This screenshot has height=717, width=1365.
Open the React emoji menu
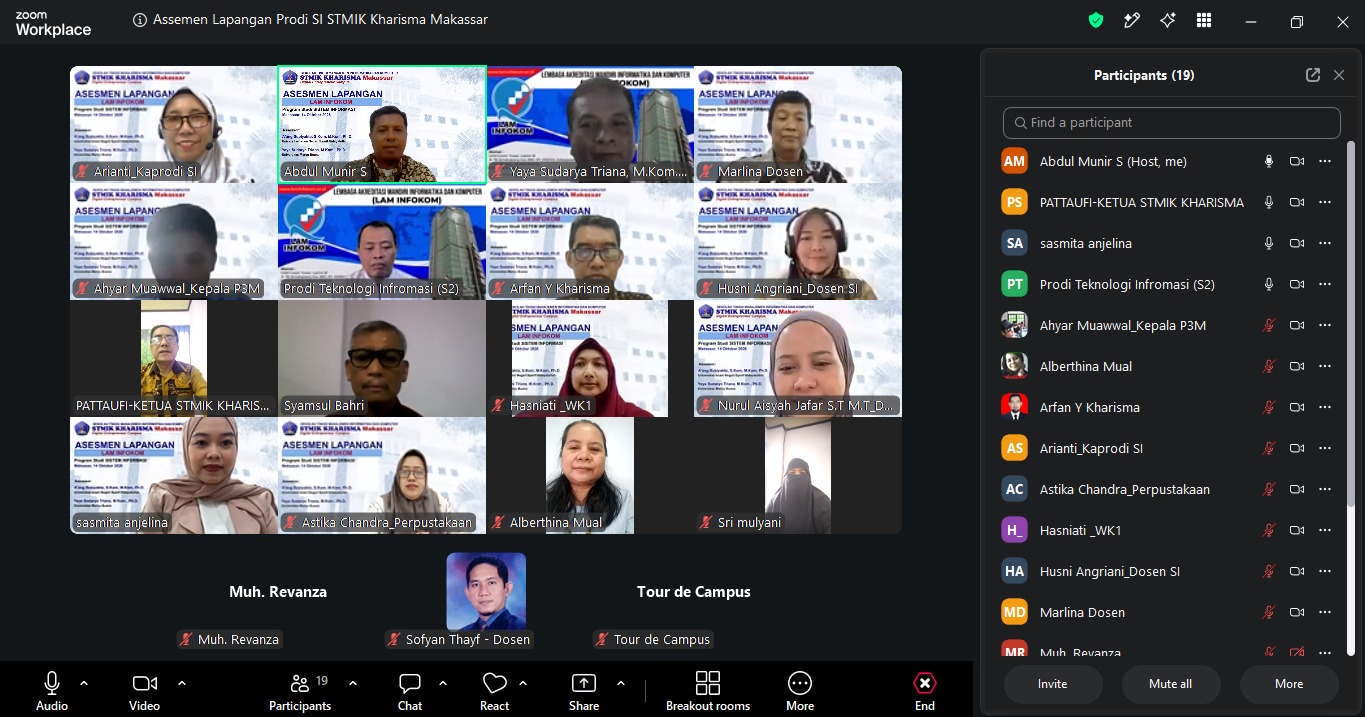pos(494,691)
